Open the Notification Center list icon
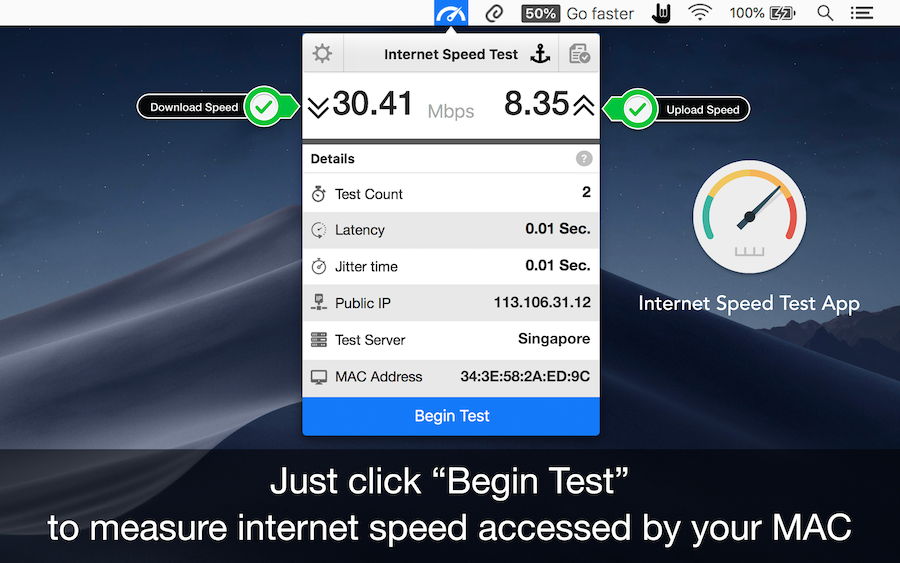Viewport: 900px width, 563px height. [x=862, y=13]
